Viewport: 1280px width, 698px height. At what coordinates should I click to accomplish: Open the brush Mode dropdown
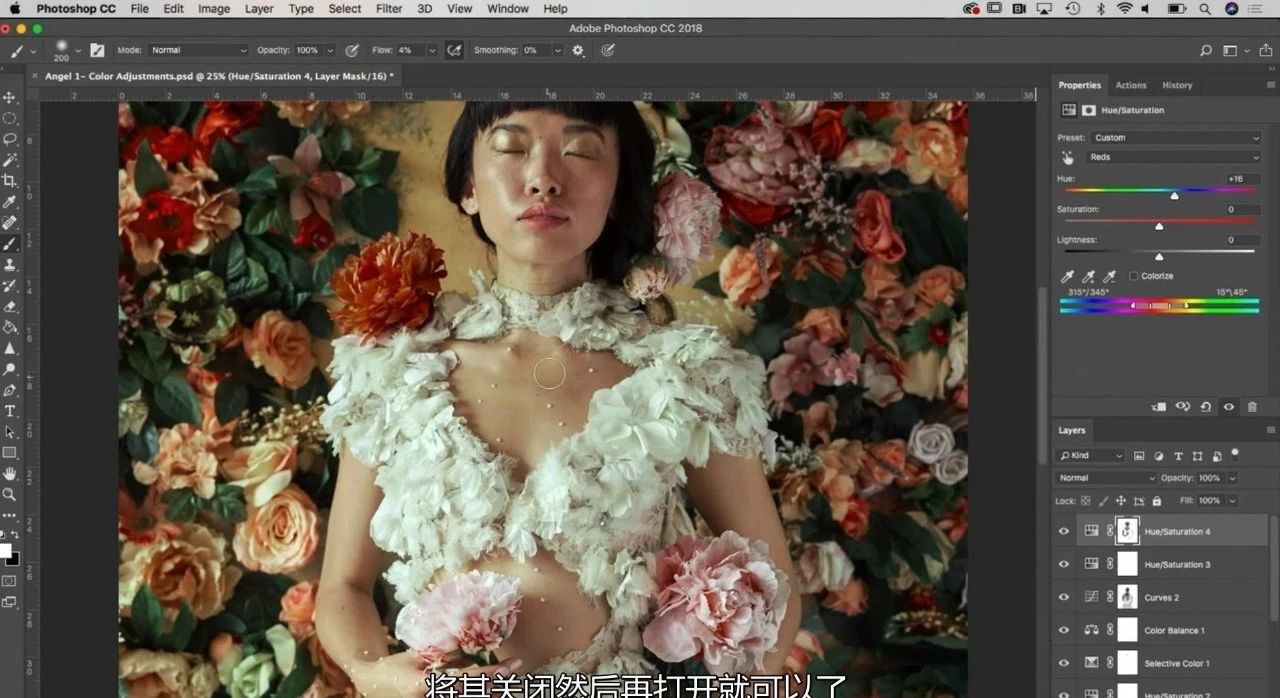click(x=198, y=50)
